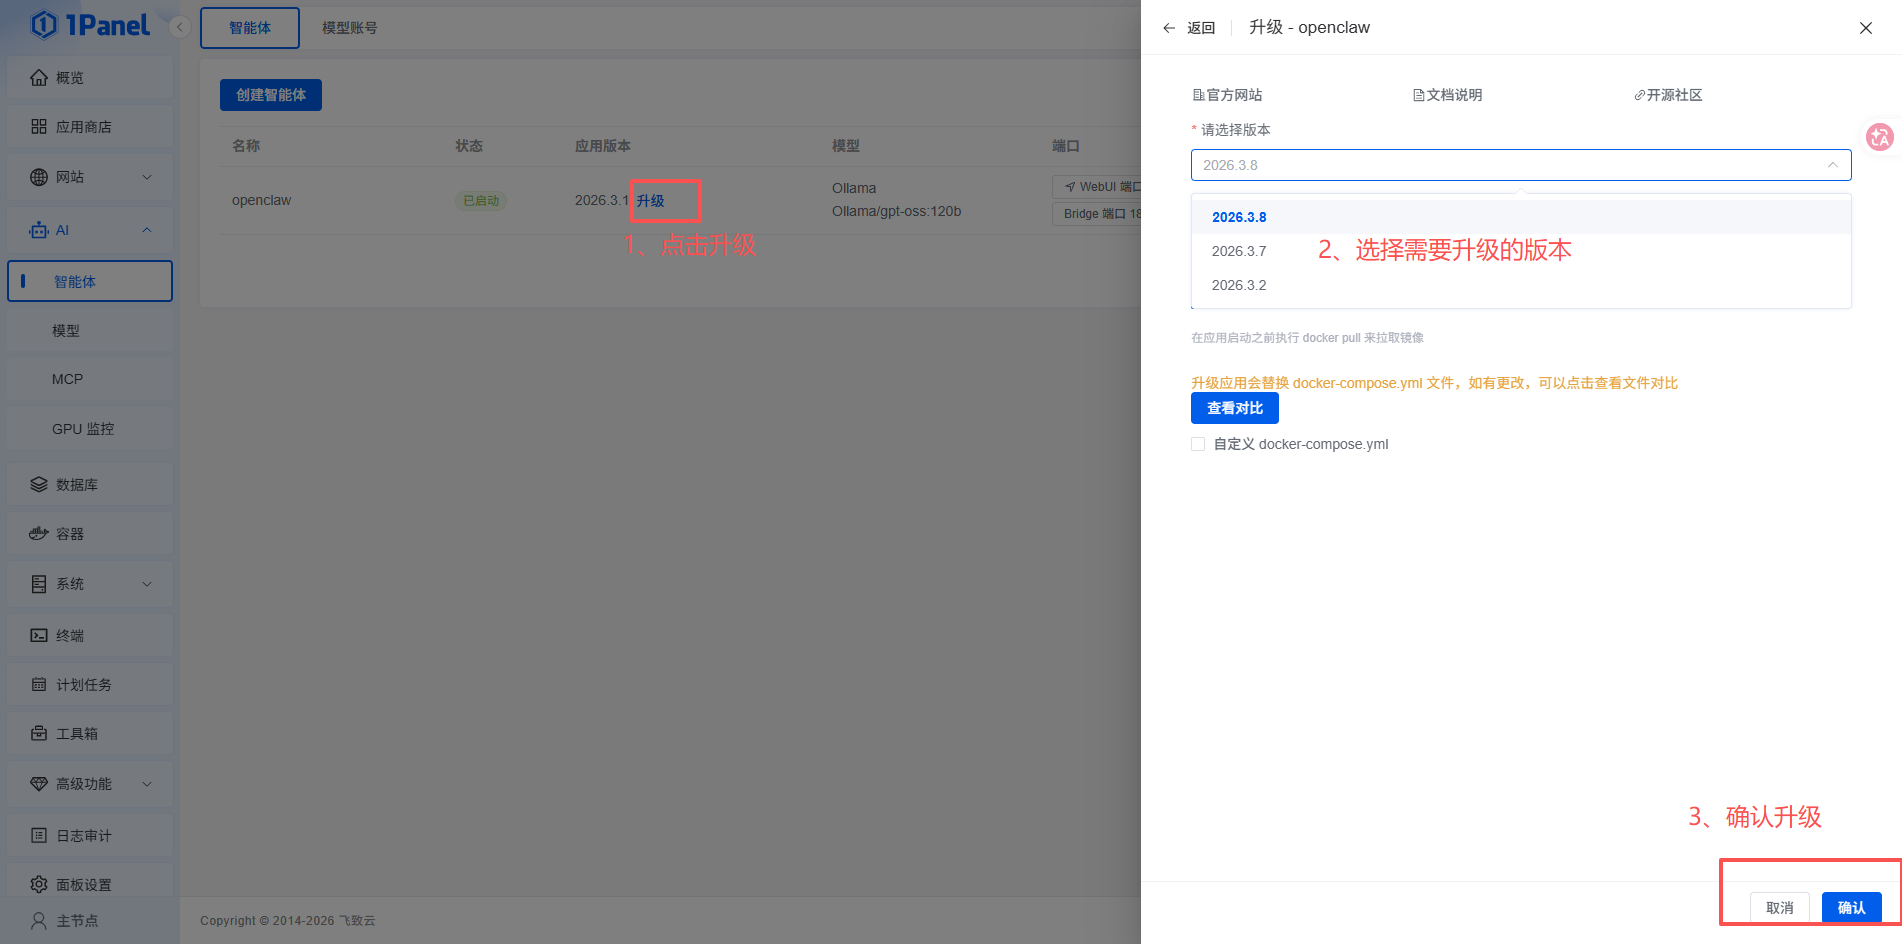1902x944 pixels.
Task: Expand the 高级功能 sidebar menu
Action: pyautogui.click(x=90, y=784)
